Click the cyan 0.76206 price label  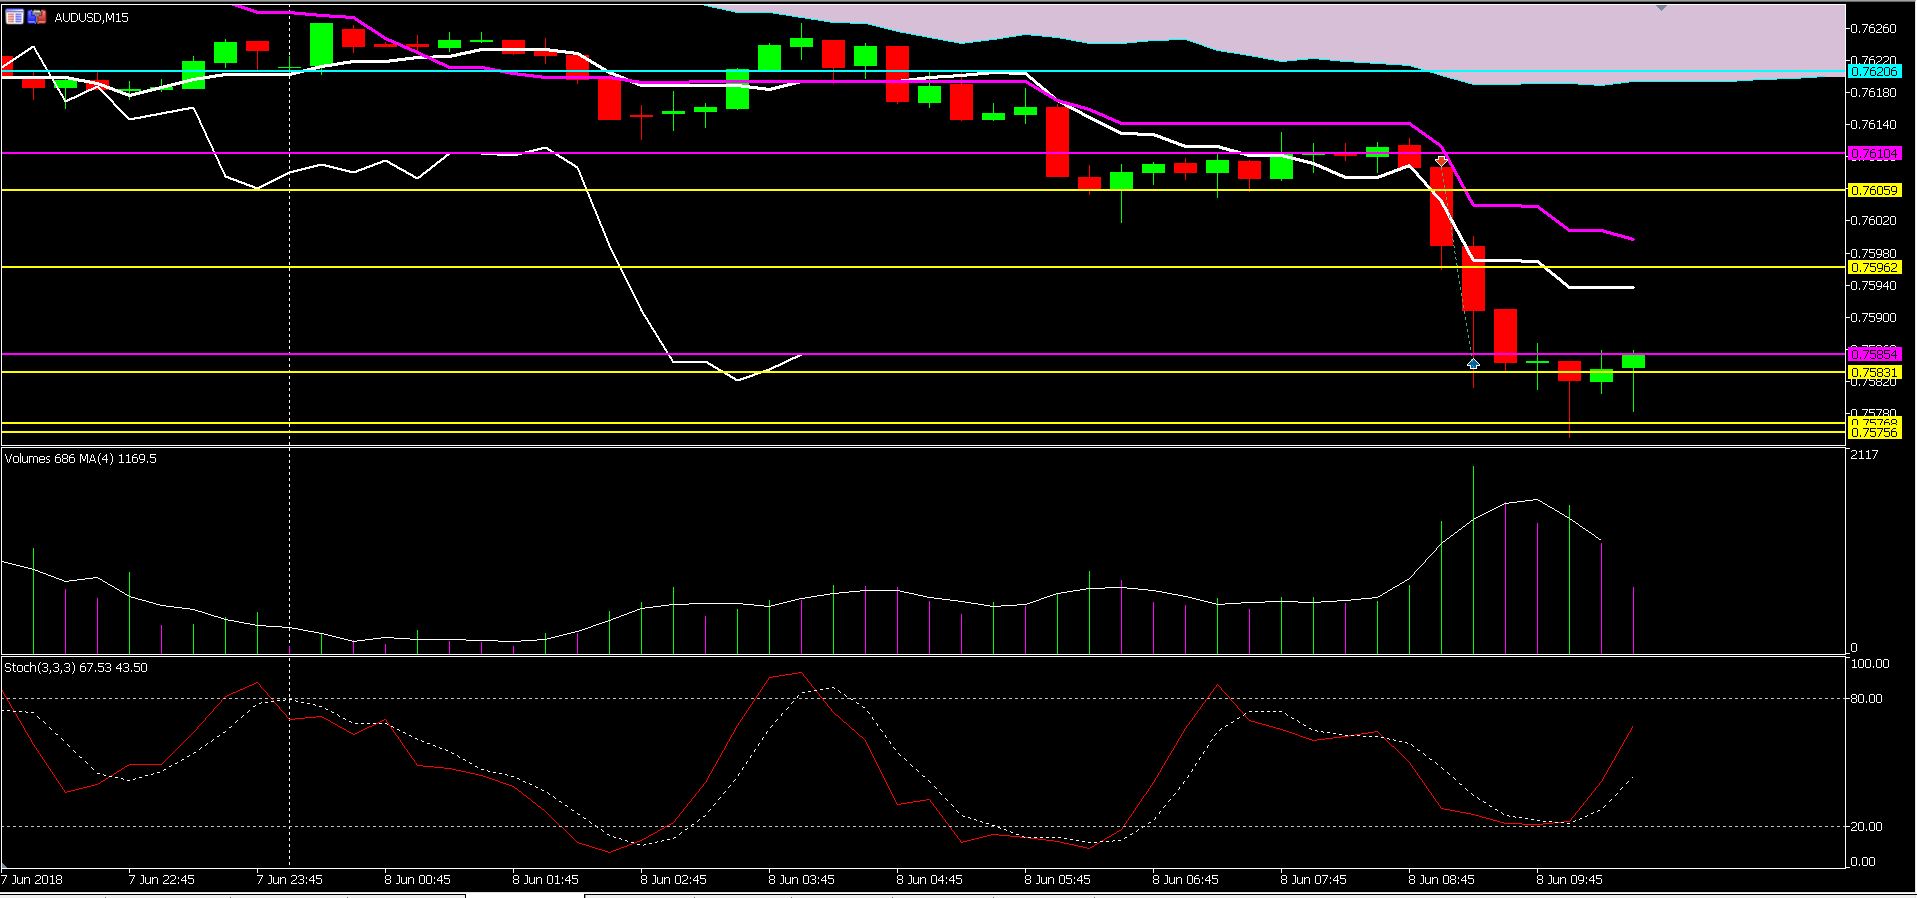pyautogui.click(x=1874, y=72)
